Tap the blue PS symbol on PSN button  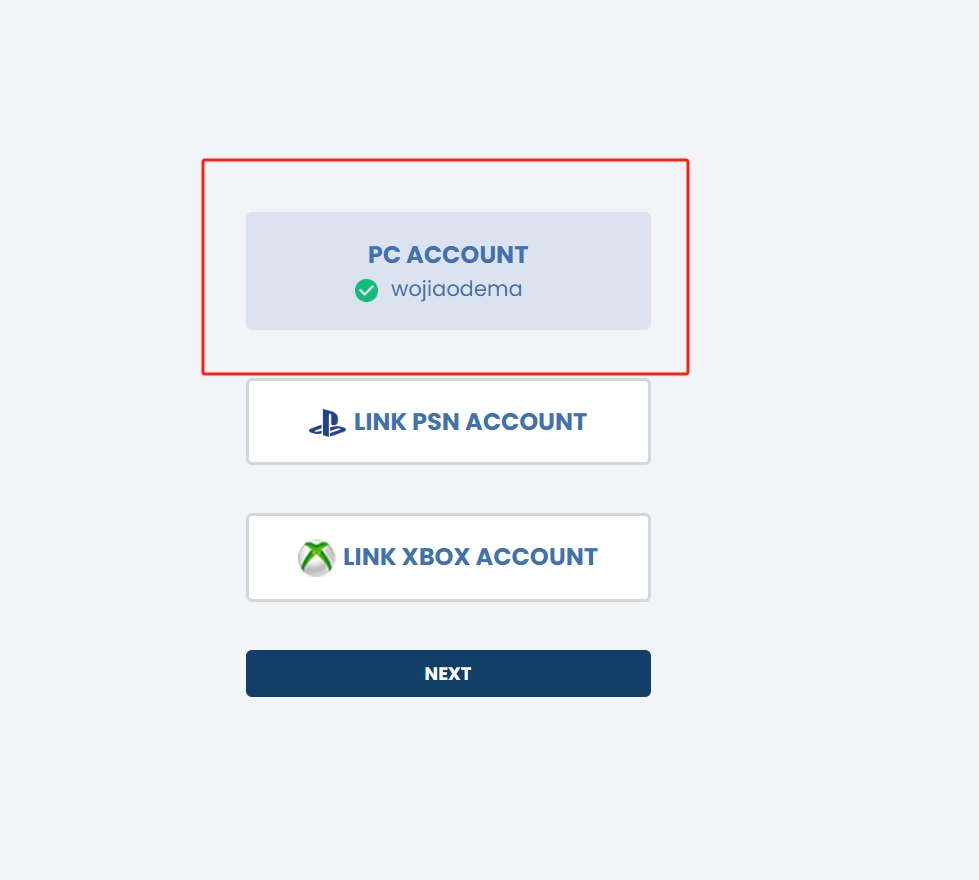click(327, 423)
